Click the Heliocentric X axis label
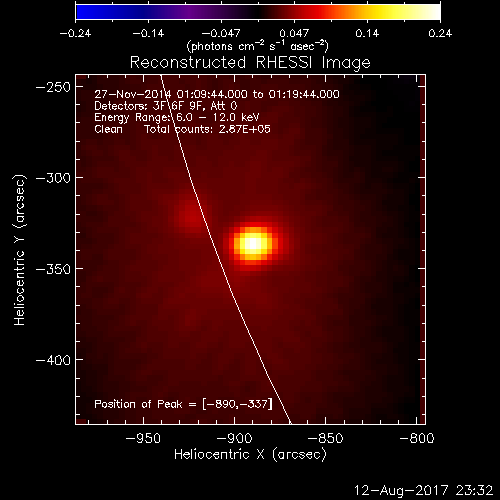 [x=250, y=454]
